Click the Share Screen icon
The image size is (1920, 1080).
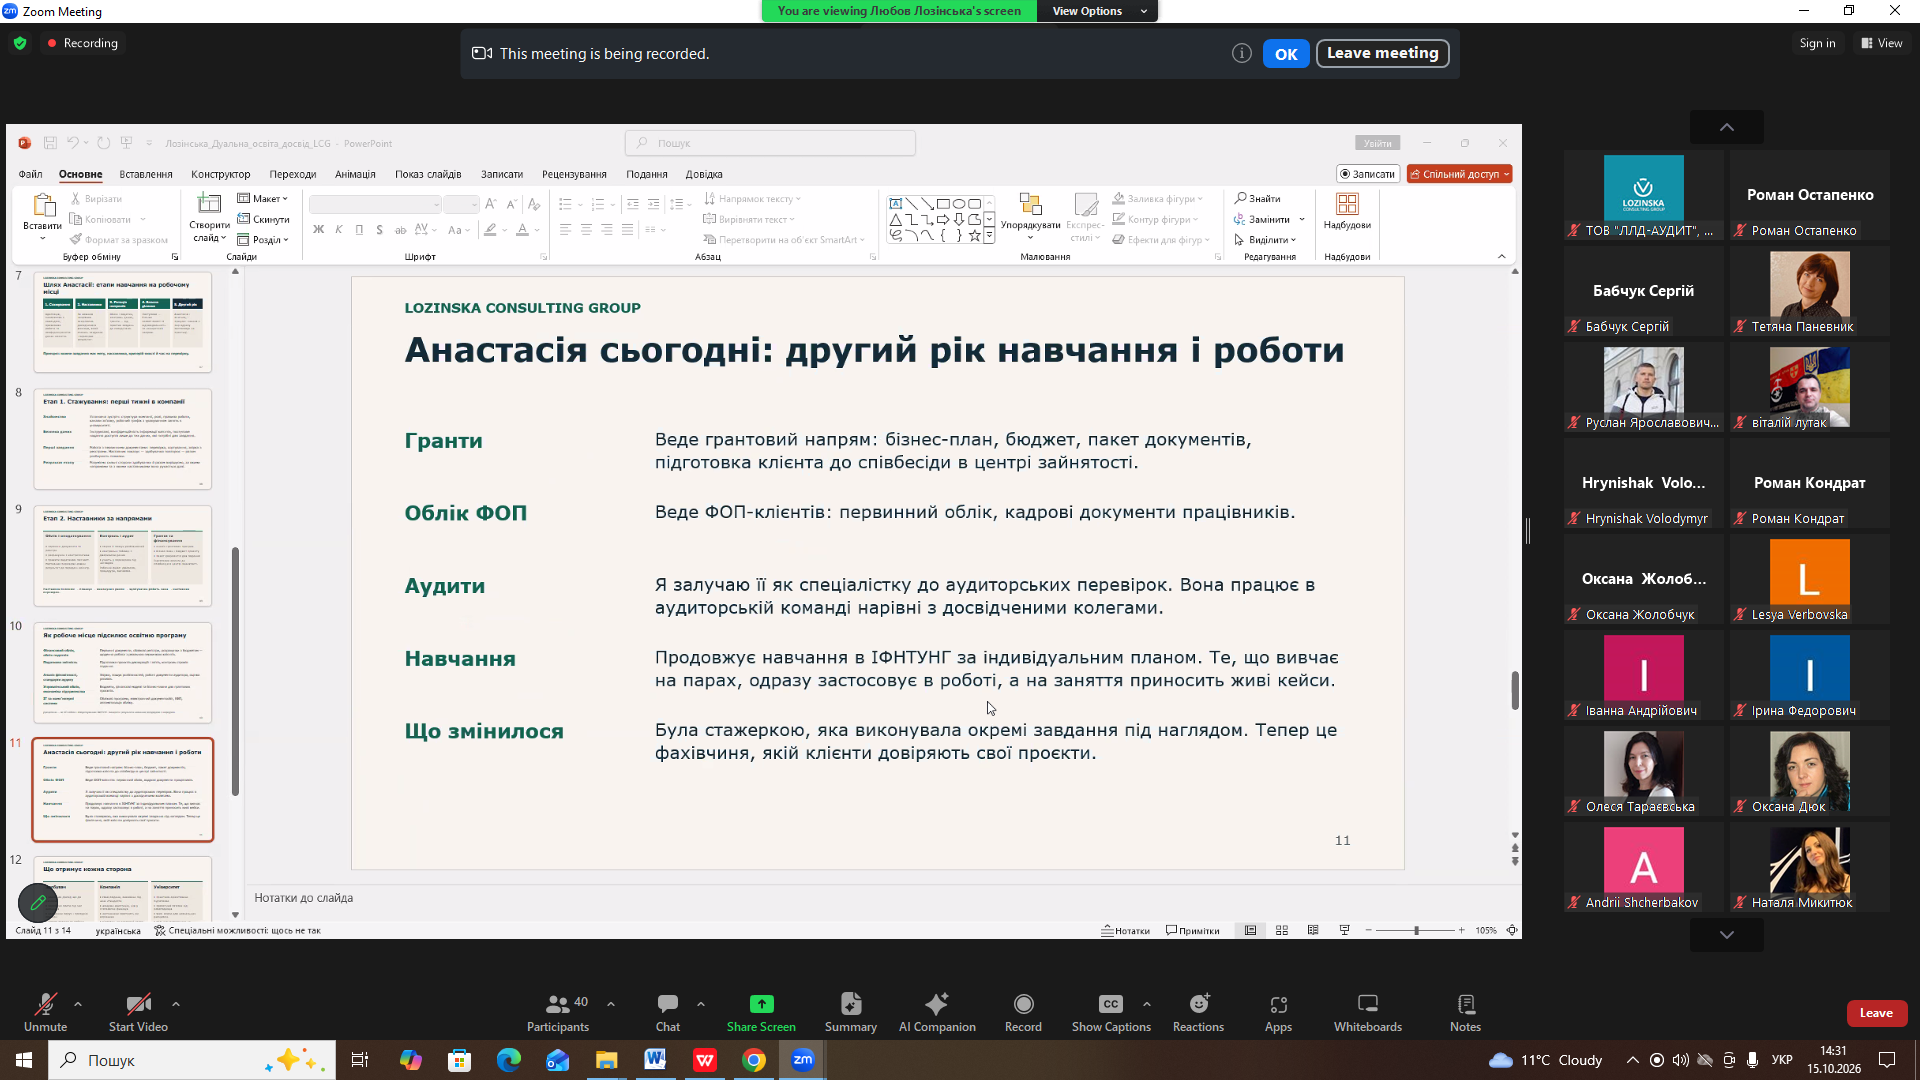tap(761, 1004)
